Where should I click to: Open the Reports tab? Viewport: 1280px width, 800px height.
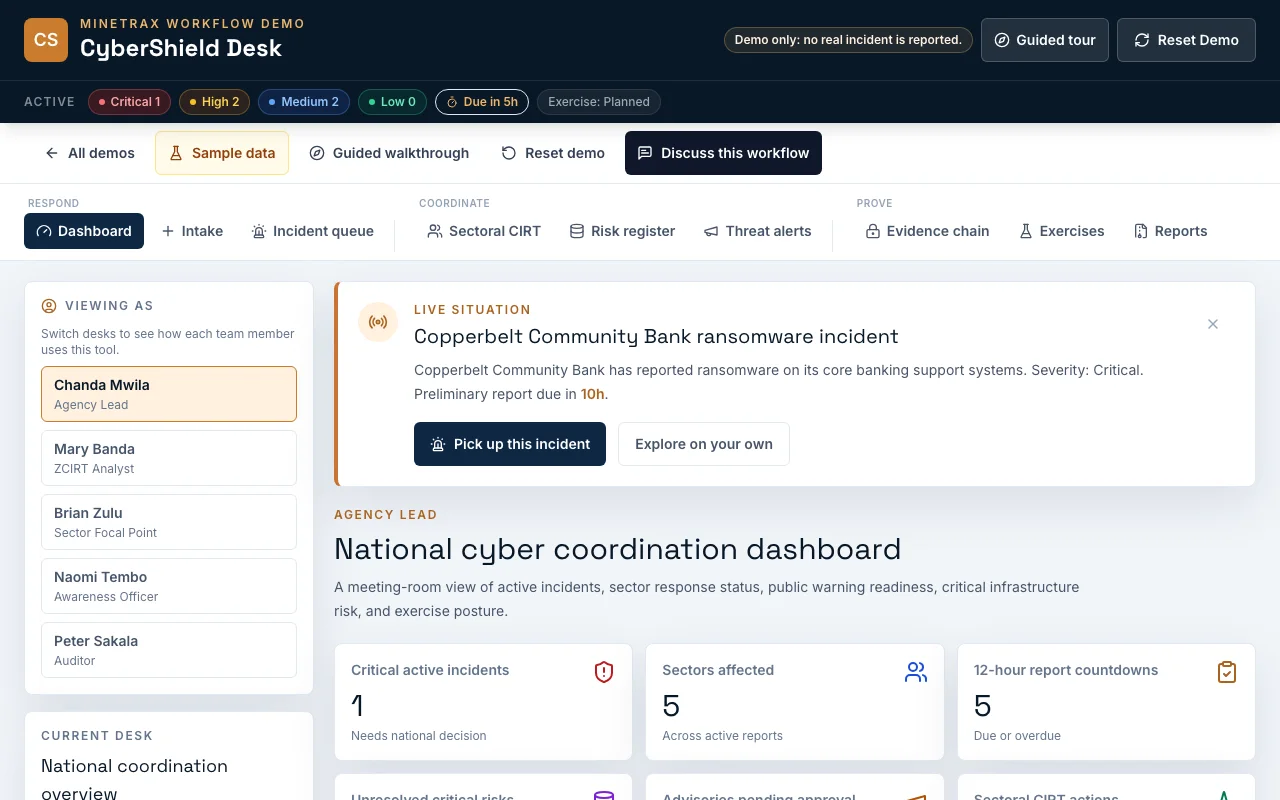(1171, 231)
